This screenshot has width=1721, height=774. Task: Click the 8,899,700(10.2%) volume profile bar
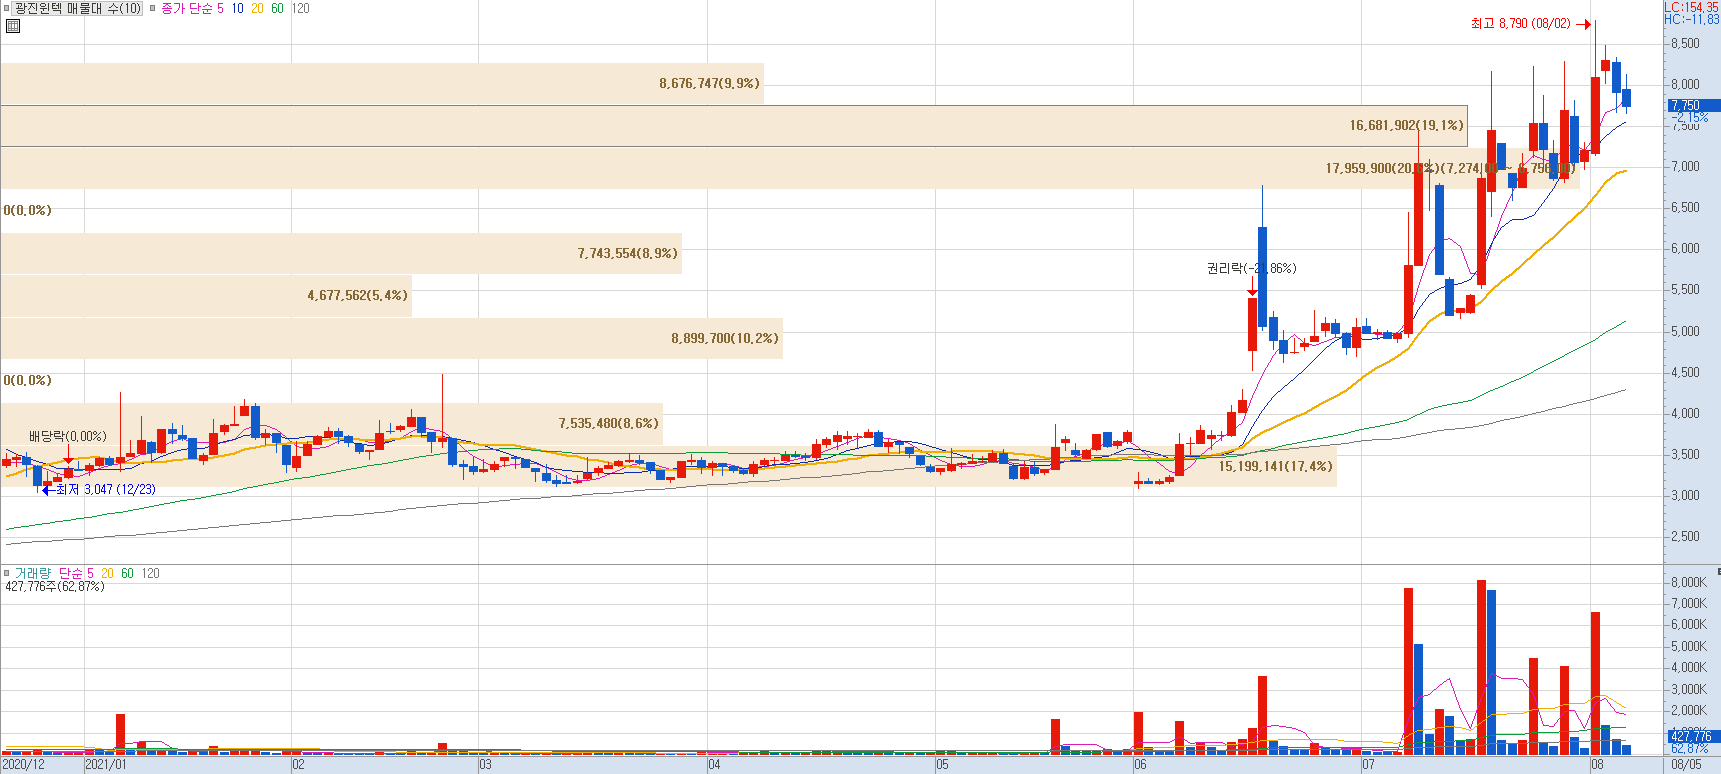(x=390, y=338)
